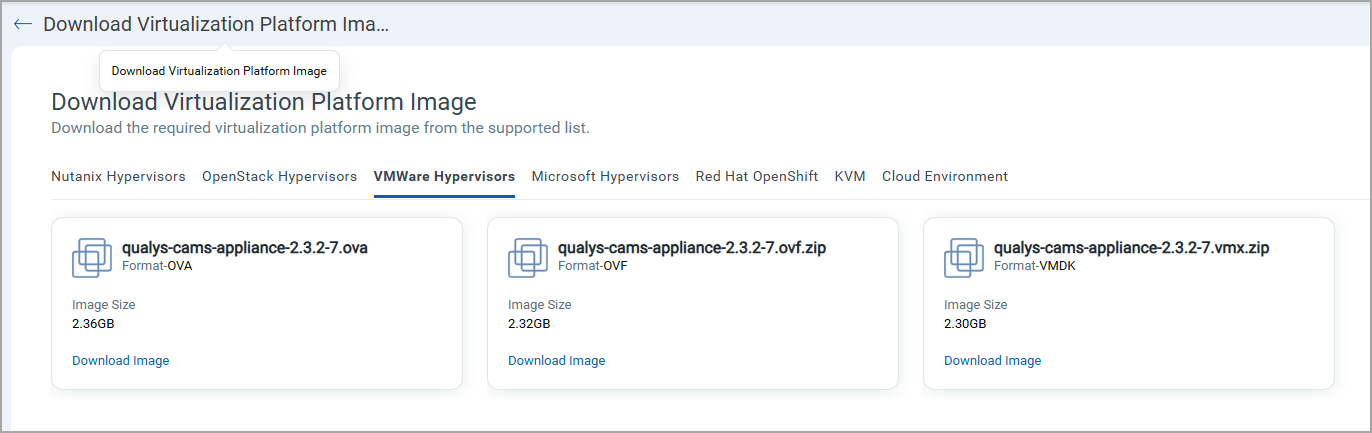Click the Format-OVA label

pos(157,266)
